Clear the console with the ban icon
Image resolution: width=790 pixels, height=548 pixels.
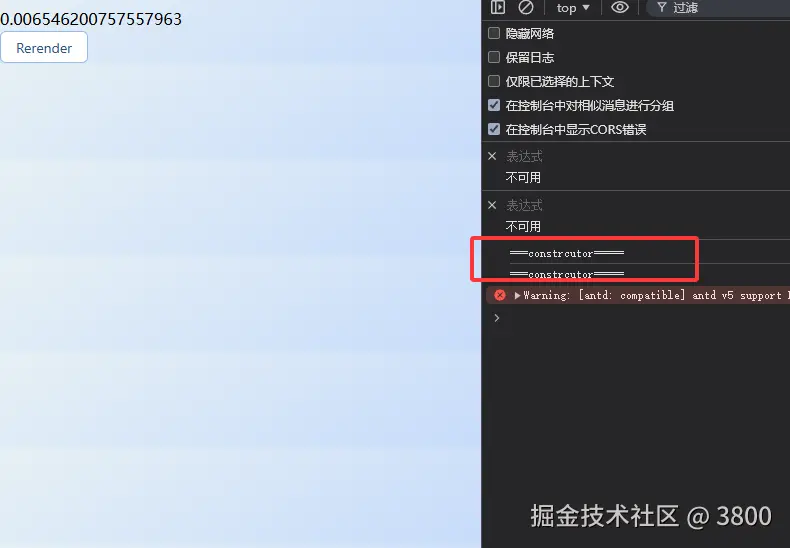[x=525, y=7]
